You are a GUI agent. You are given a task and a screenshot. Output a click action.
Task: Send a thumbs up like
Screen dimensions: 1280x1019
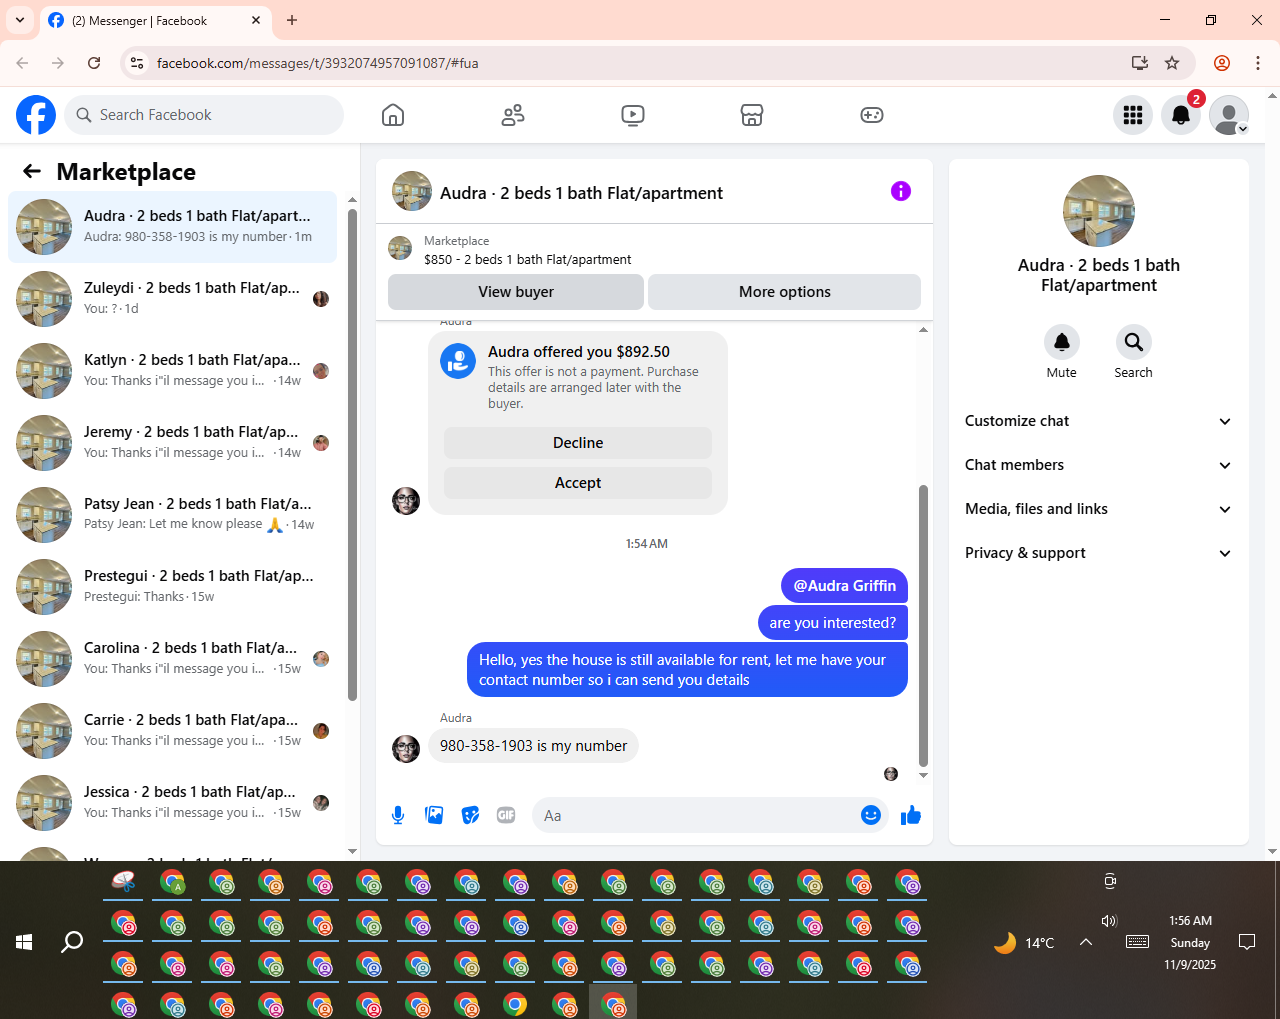coord(911,815)
